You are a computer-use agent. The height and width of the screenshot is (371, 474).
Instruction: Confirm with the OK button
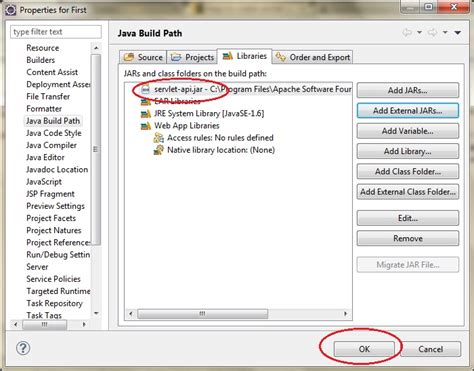coord(364,349)
